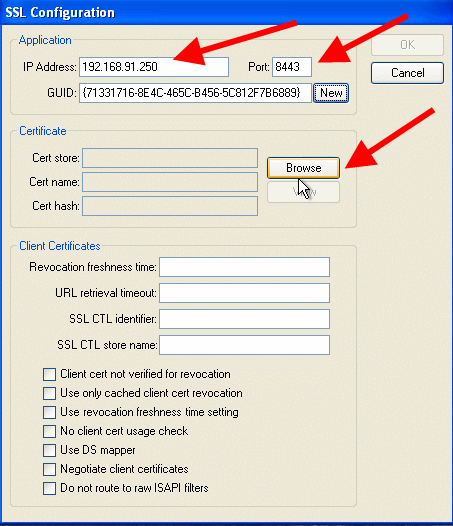Click the Cert hash field
Screen dimensions: 453x526
170,206
